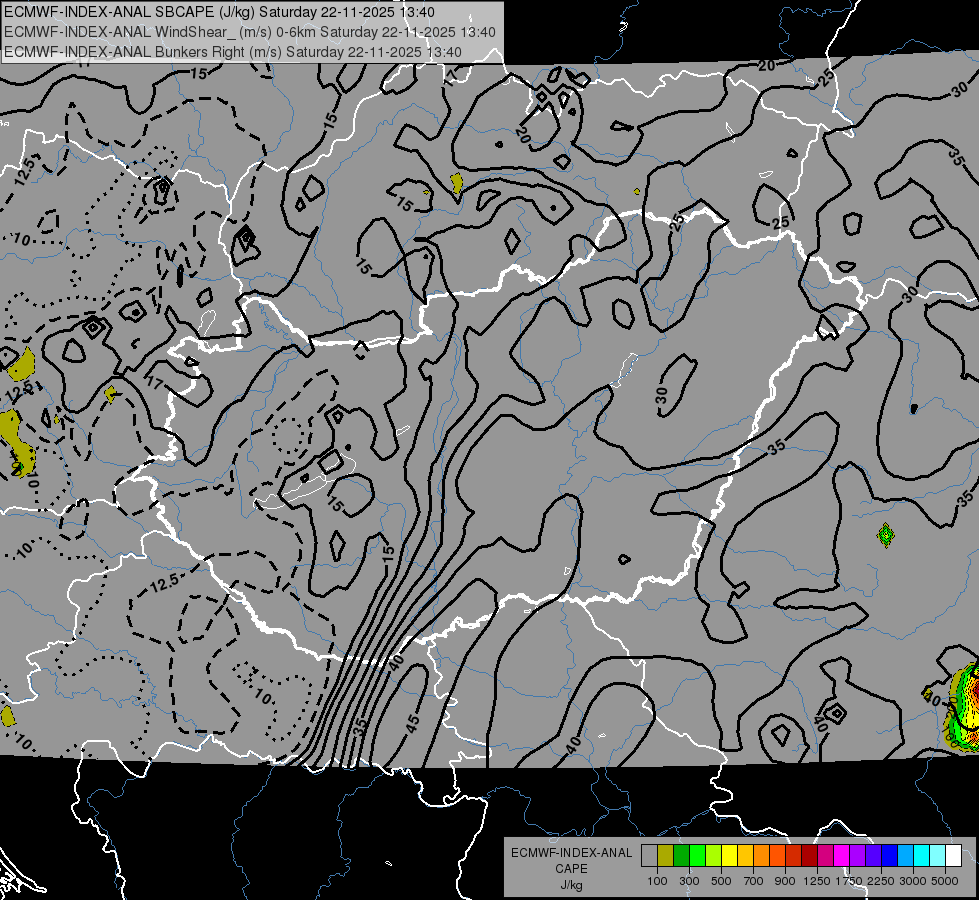Click the legend value 900
The width and height of the screenshot is (979, 900).
[x=785, y=881]
